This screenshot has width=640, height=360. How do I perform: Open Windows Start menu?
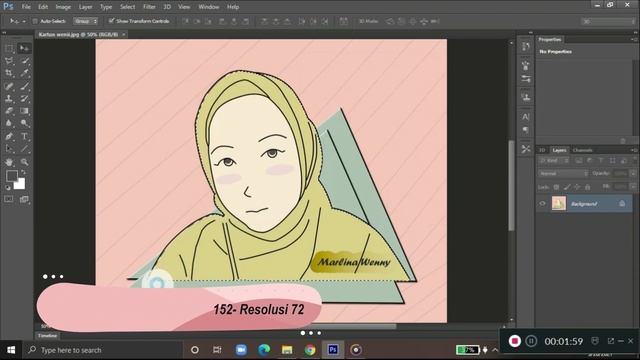coord(11,350)
